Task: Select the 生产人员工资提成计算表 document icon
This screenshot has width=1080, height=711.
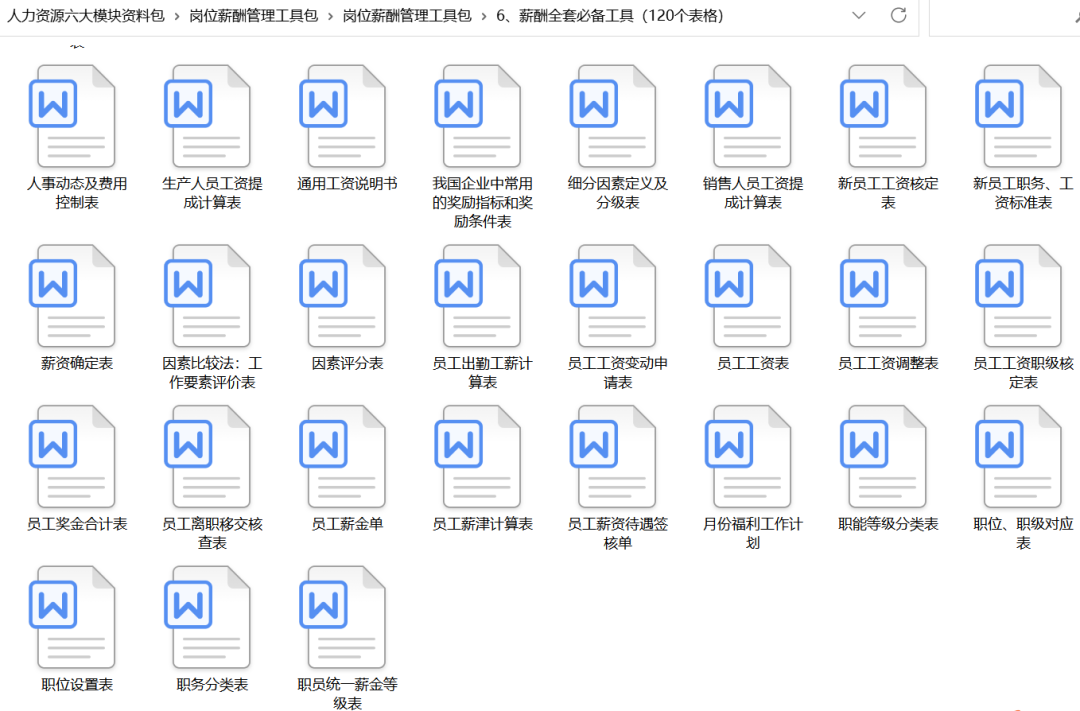Action: (207, 116)
